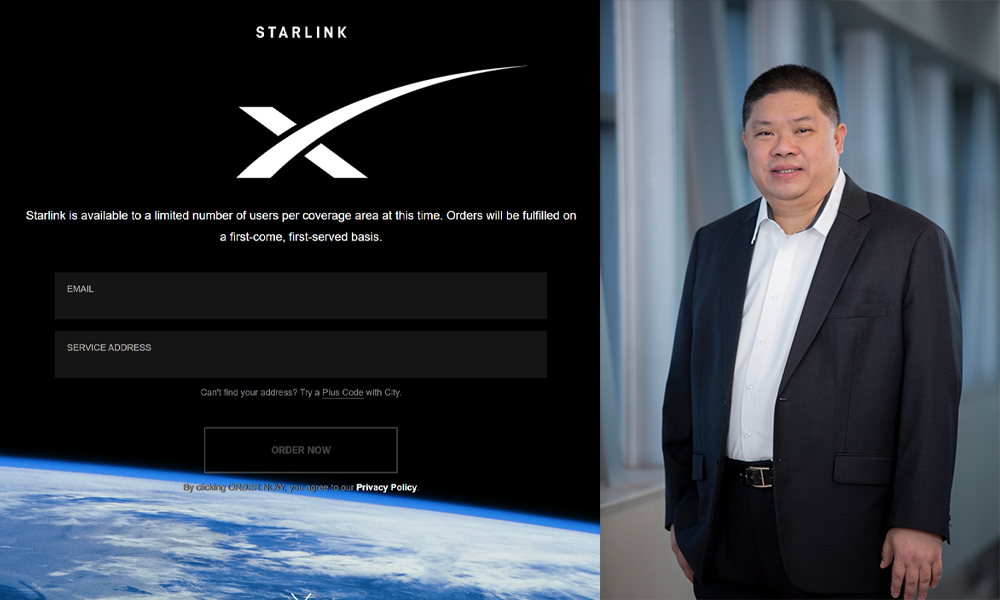Open the Privacy Policy link
The width and height of the screenshot is (1000, 600).
(x=386, y=487)
